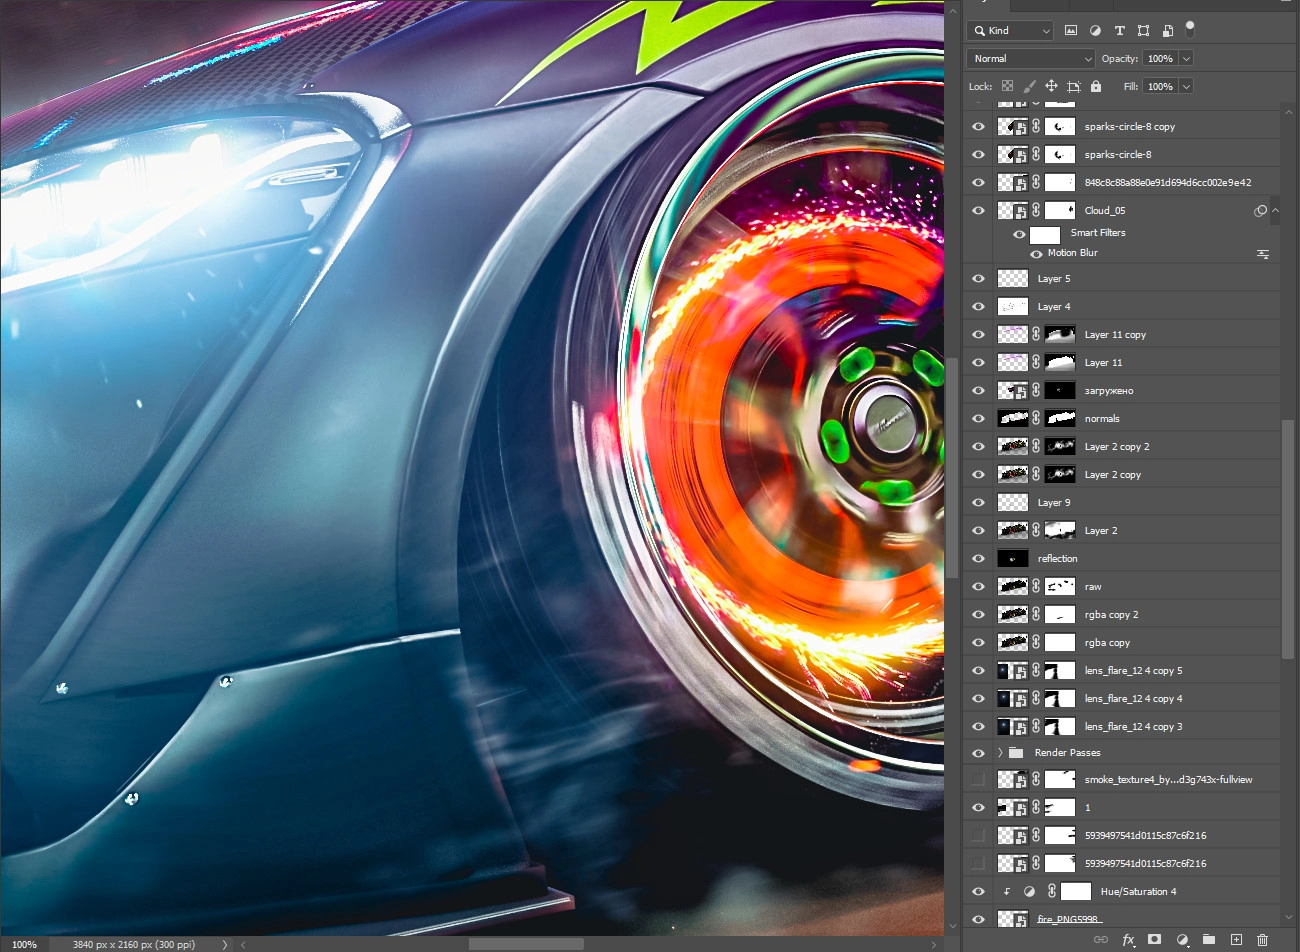
Task: Create a new layer with plus icon
Action: [1236, 940]
